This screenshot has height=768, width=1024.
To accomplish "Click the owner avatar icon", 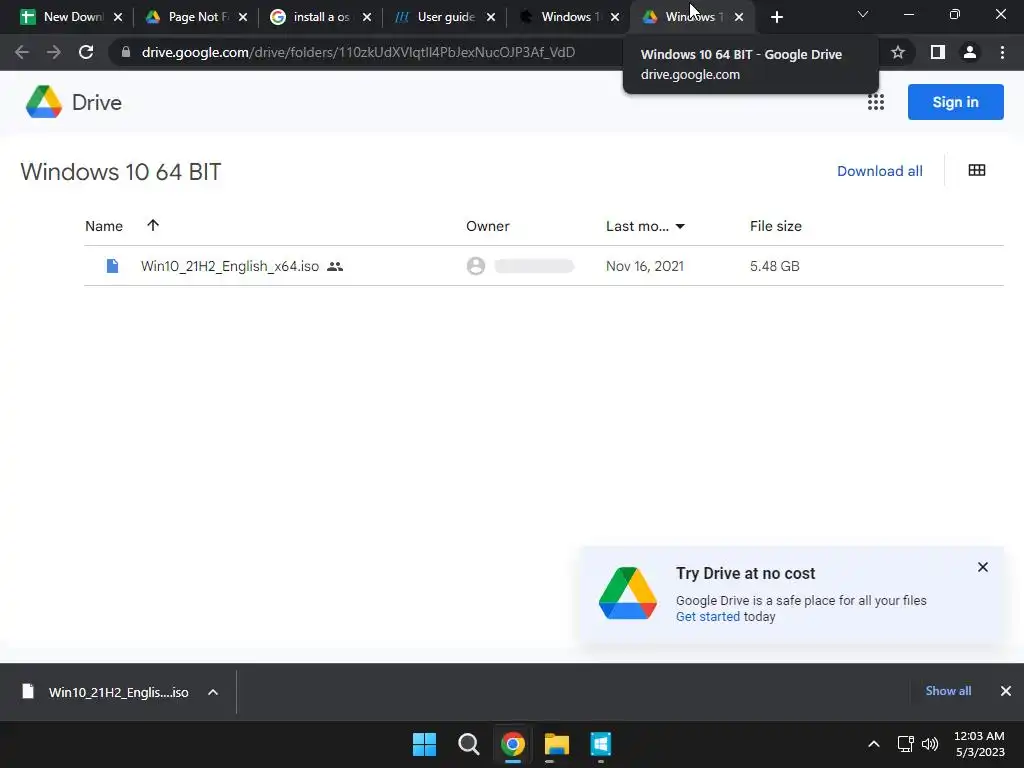I will 476,266.
